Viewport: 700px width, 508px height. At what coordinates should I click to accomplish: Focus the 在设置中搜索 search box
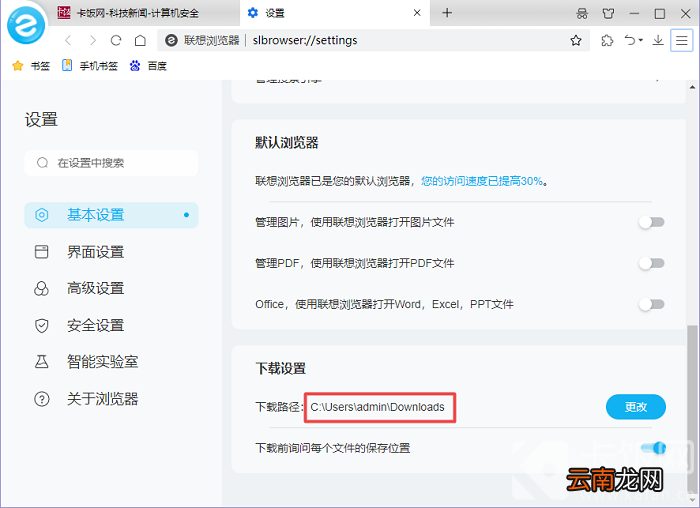[x=111, y=163]
